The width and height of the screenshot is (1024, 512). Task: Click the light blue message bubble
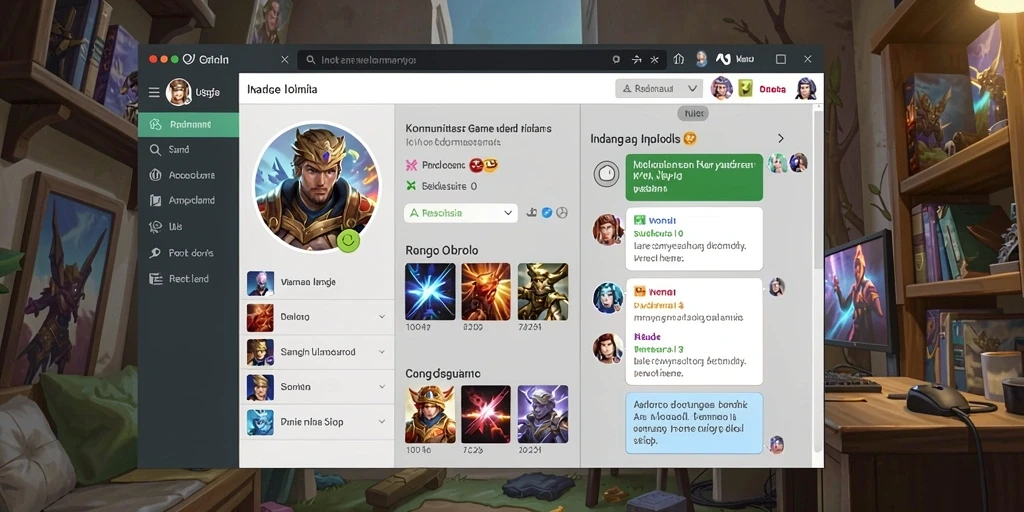[x=694, y=423]
